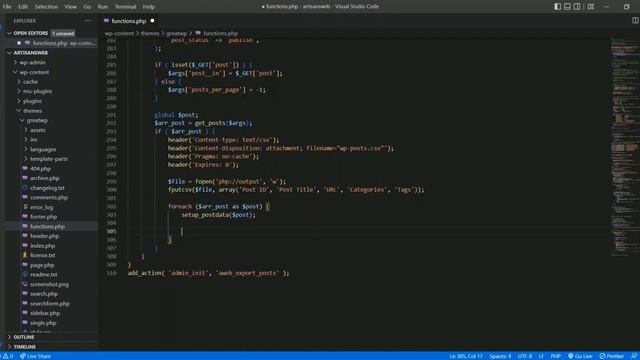Open header.php file

coord(44,236)
